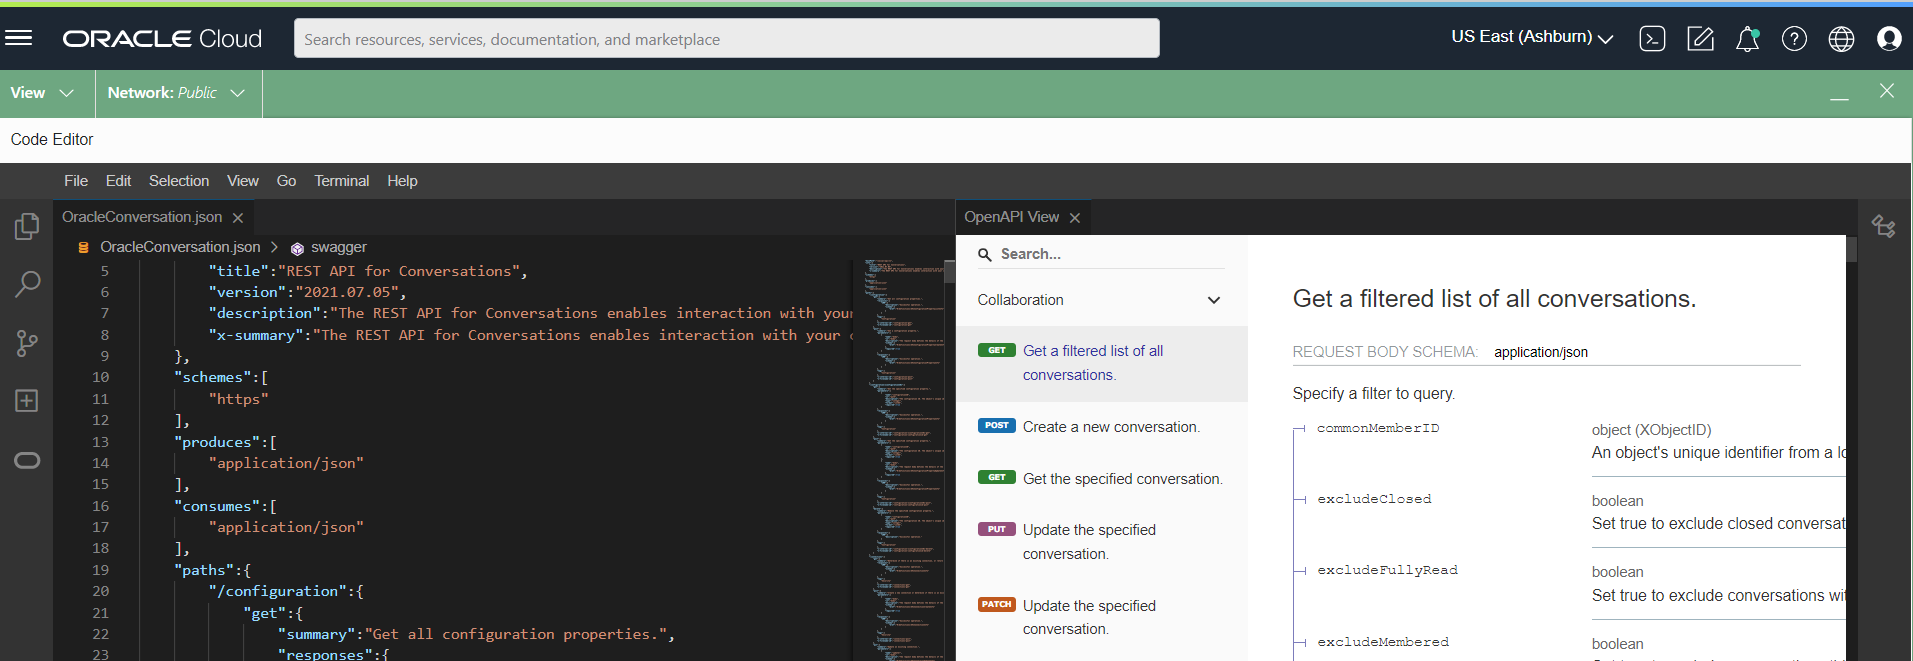The width and height of the screenshot is (1913, 661).
Task: Open the edit/notes pencil icon in header
Action: click(x=1700, y=39)
